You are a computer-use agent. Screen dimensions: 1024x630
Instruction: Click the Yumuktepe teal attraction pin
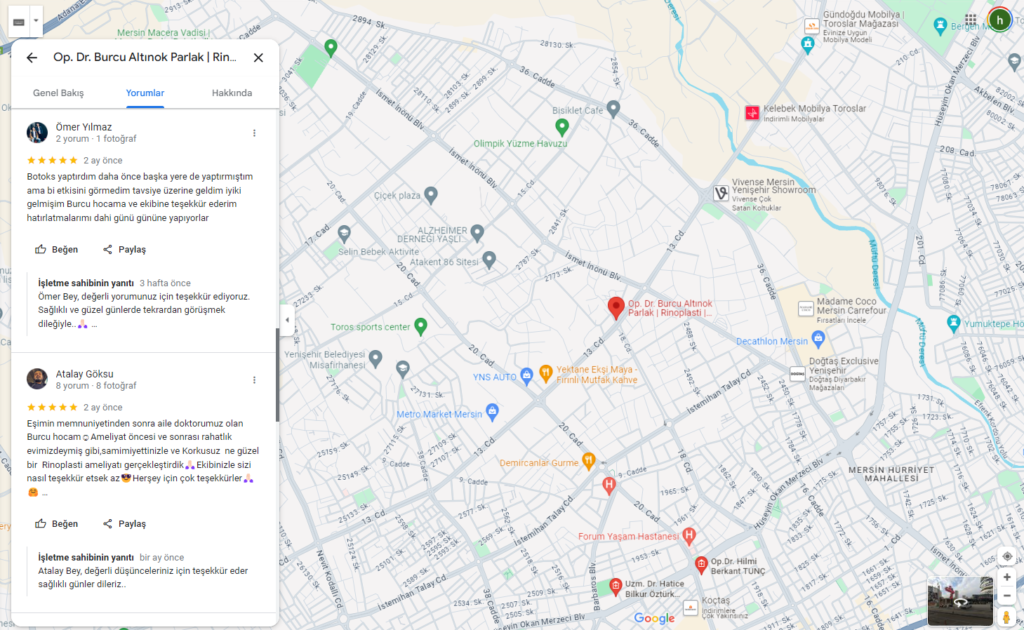coord(953,323)
